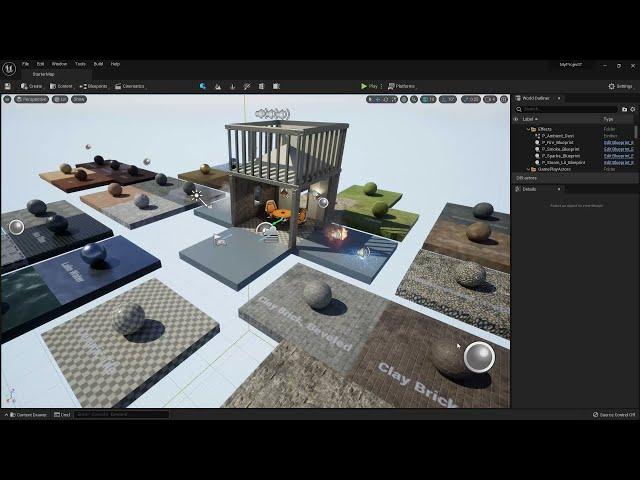Switch to Landscape mode icon
The height and width of the screenshot is (480, 640).
[x=218, y=86]
